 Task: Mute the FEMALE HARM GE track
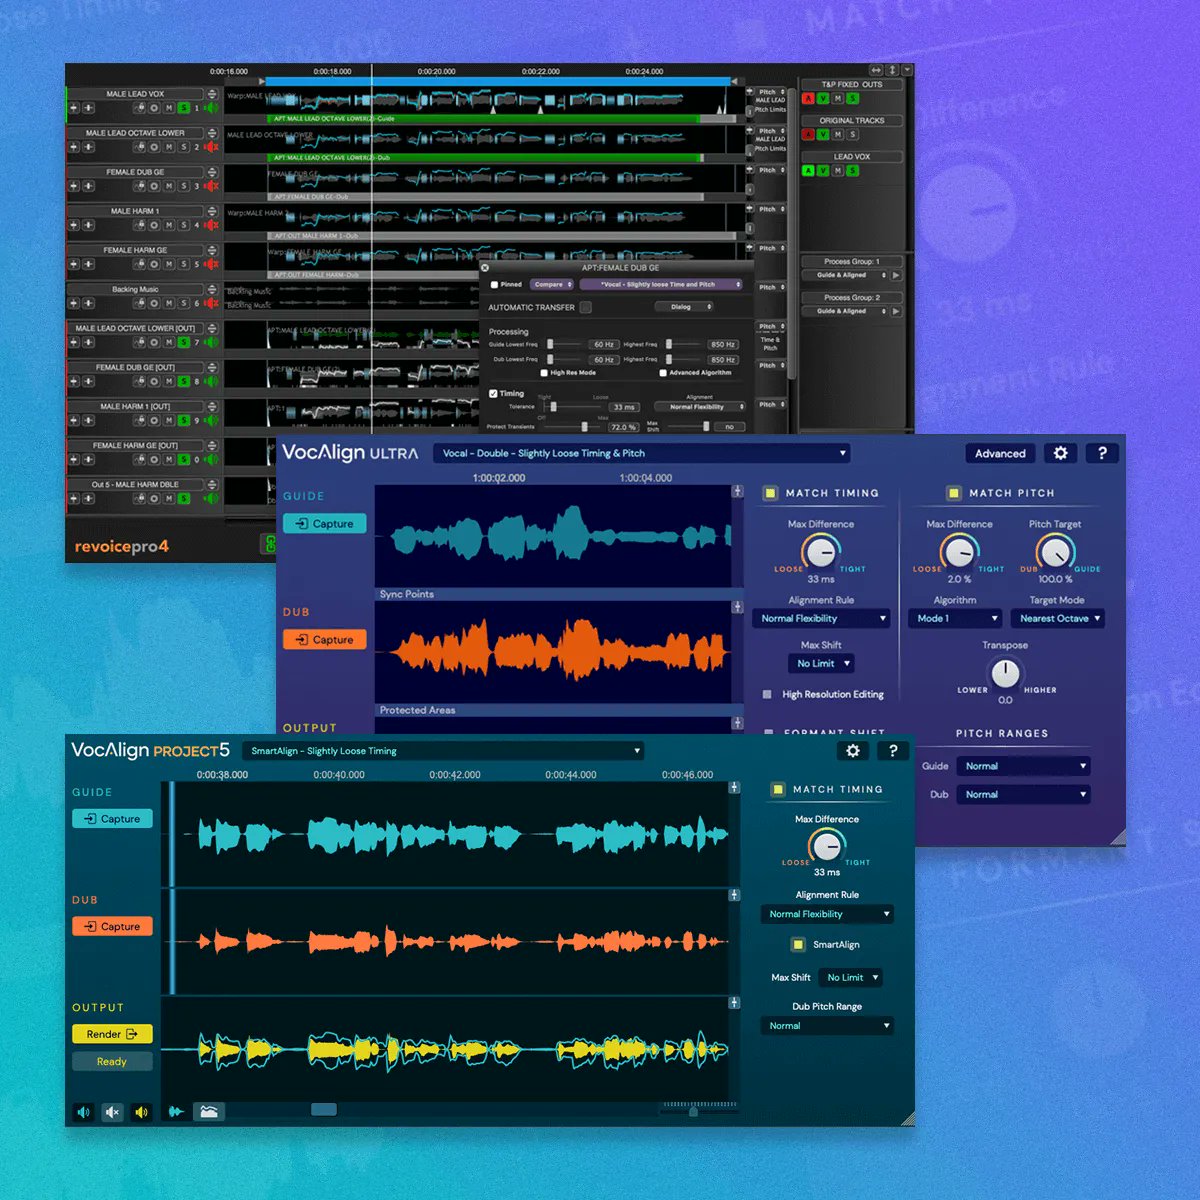(x=169, y=264)
